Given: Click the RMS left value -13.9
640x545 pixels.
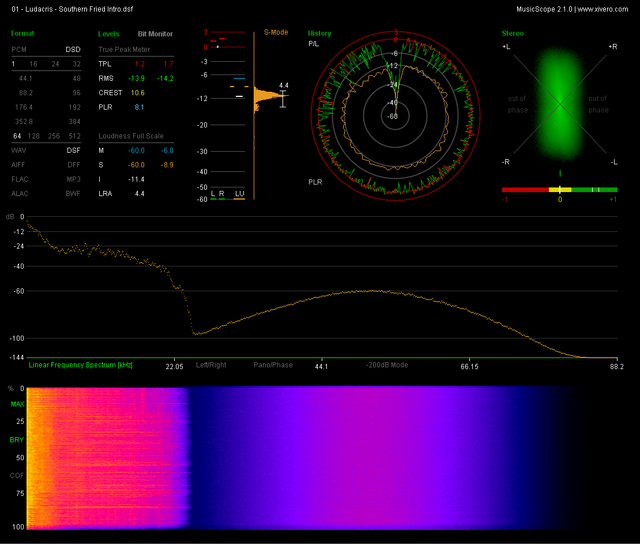Looking at the screenshot, I should [x=136, y=78].
